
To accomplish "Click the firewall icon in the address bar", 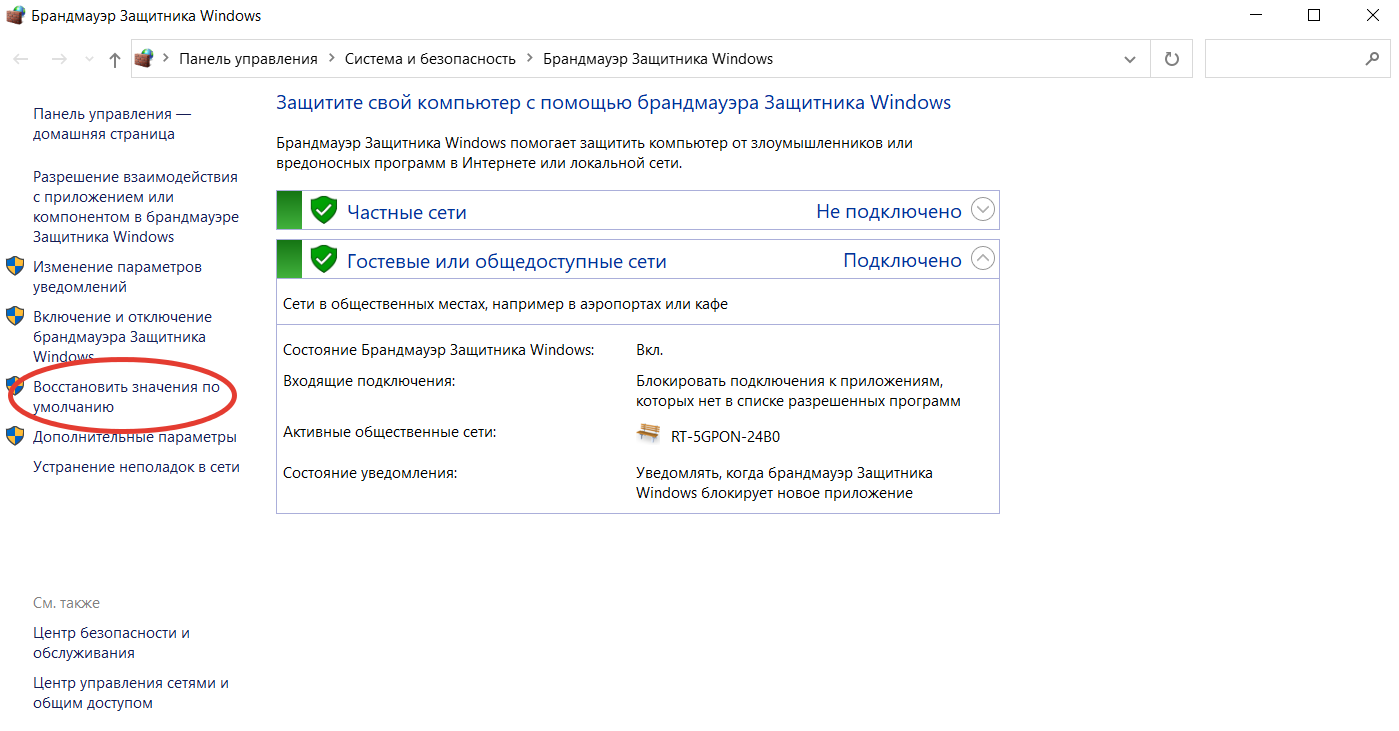I will 145,58.
